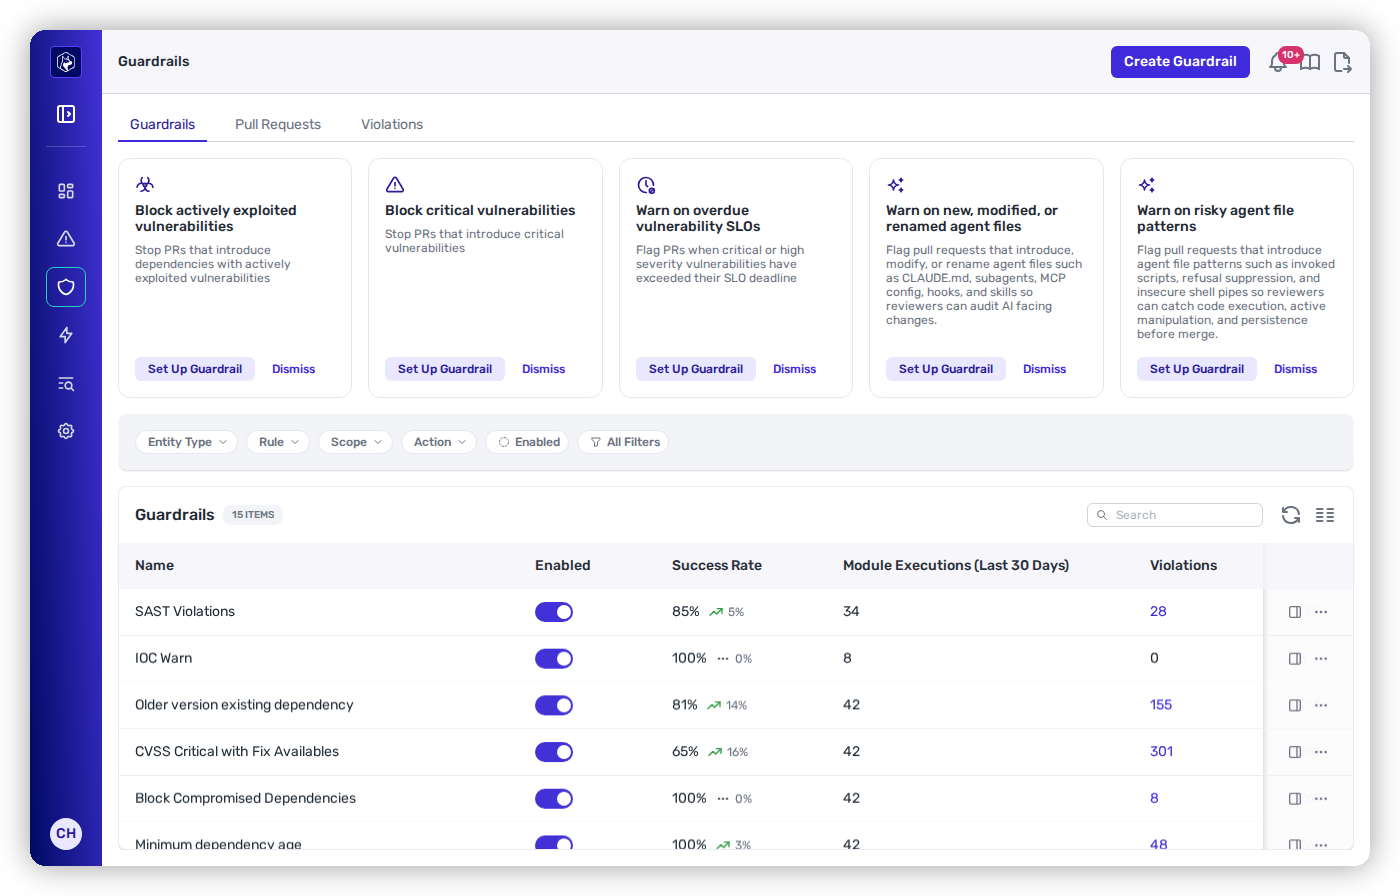Screen dimensions: 1400x896
Task: Click the CH user avatar
Action: click(x=66, y=833)
